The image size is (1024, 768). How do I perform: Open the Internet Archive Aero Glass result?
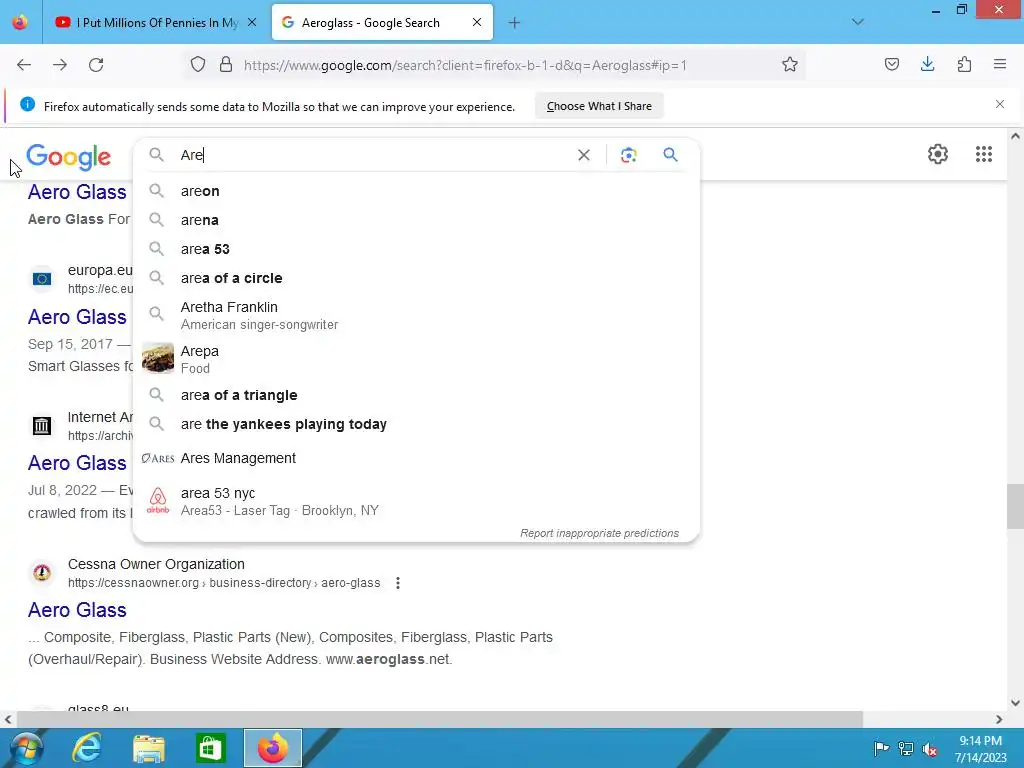point(77,463)
